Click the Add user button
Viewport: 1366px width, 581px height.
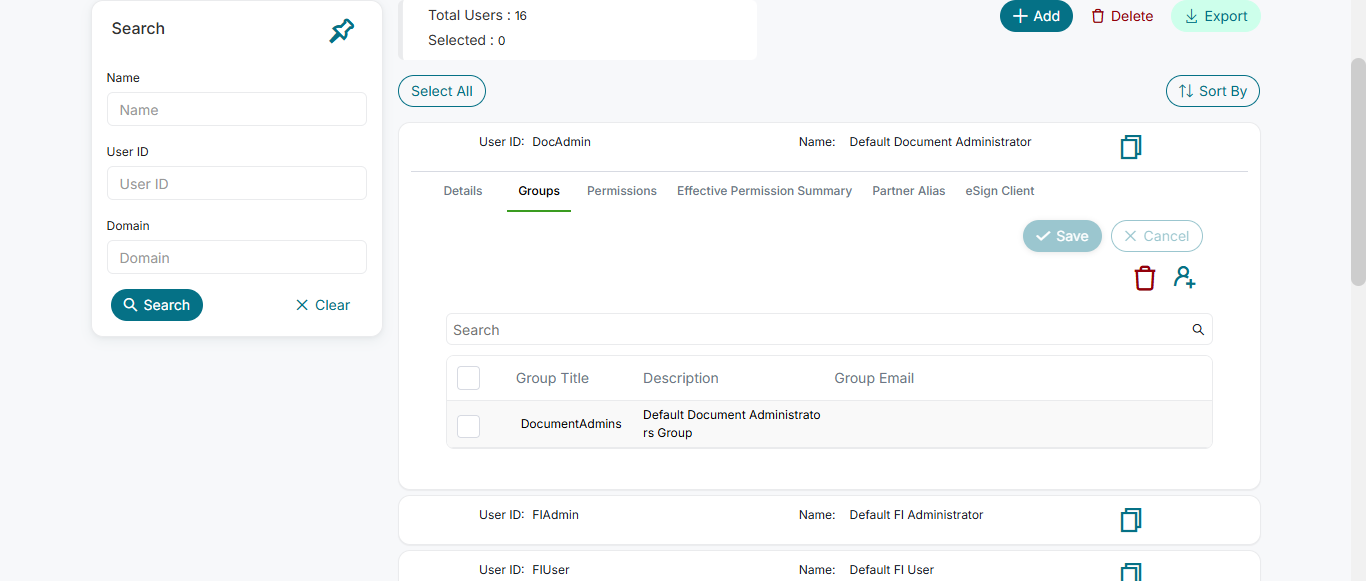(x=1036, y=16)
